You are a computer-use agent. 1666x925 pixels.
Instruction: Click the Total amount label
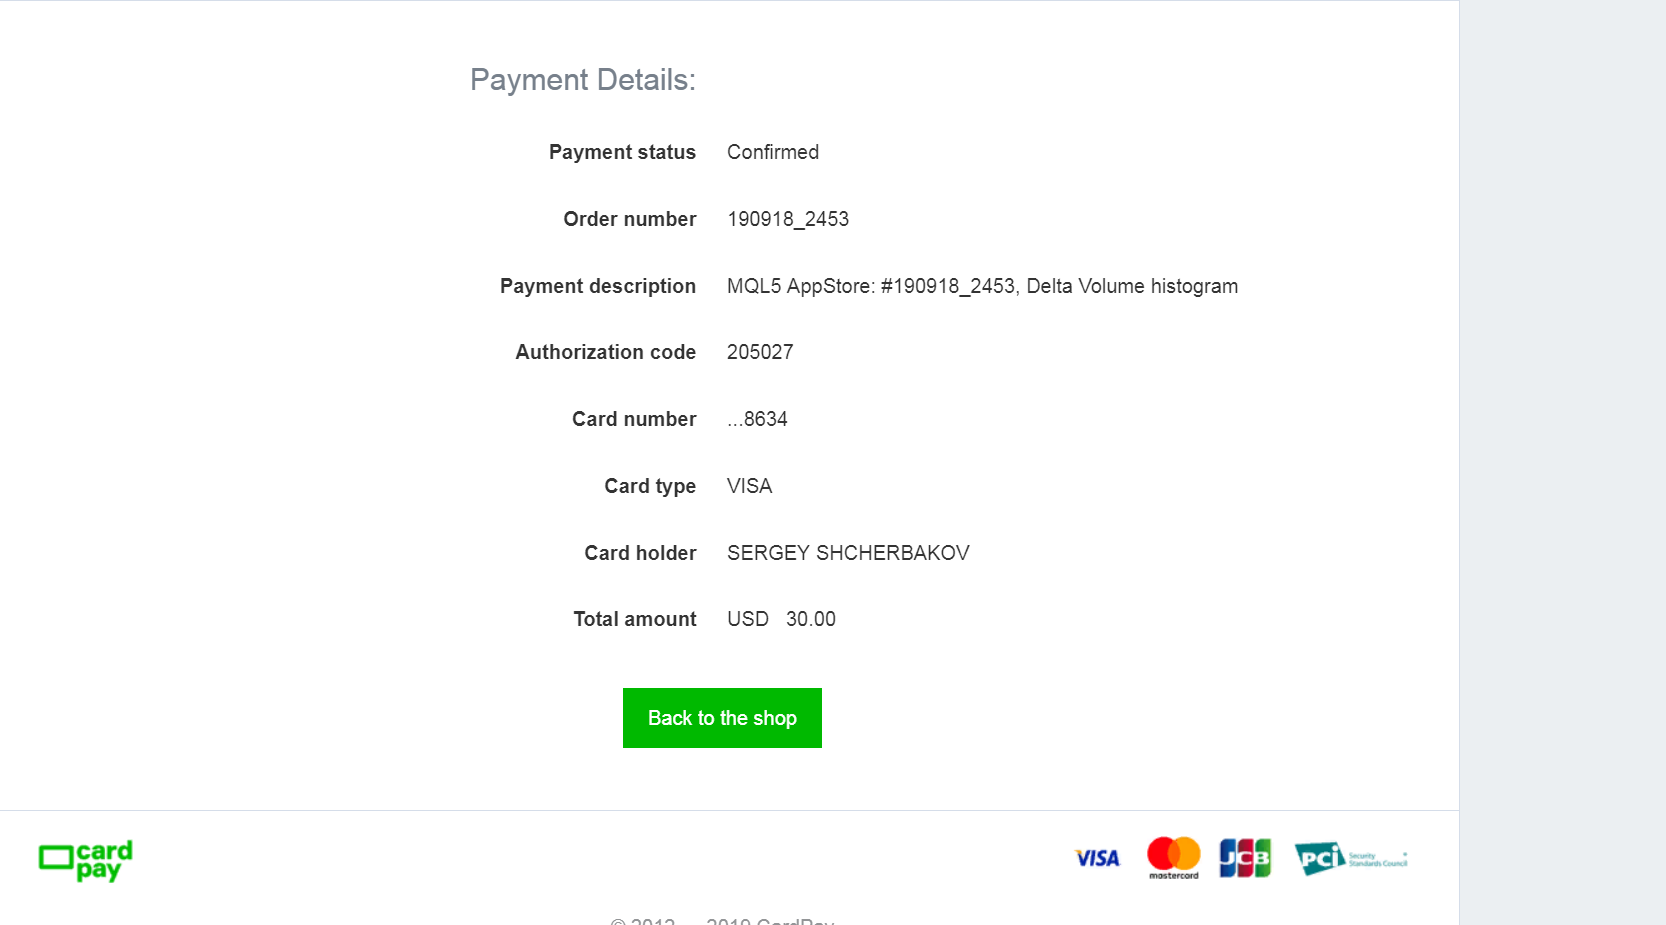634,619
